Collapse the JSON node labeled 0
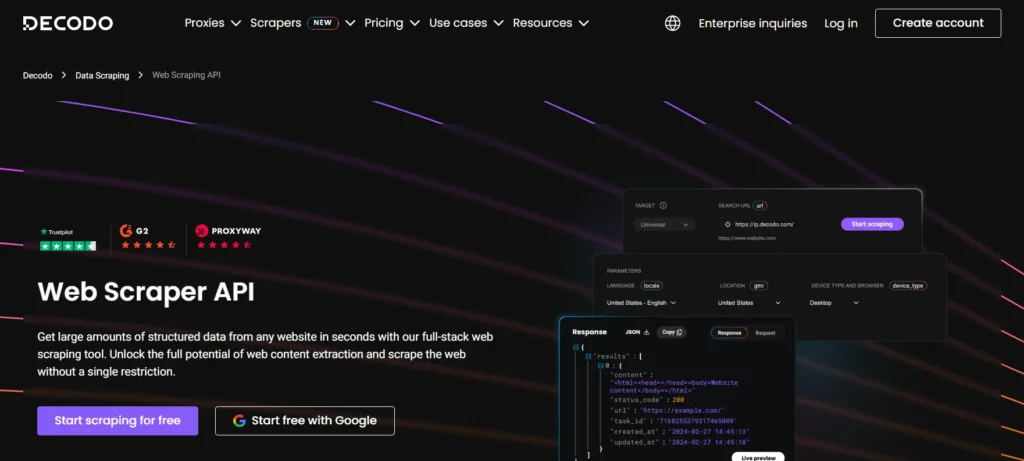This screenshot has width=1024, height=461. [x=600, y=366]
